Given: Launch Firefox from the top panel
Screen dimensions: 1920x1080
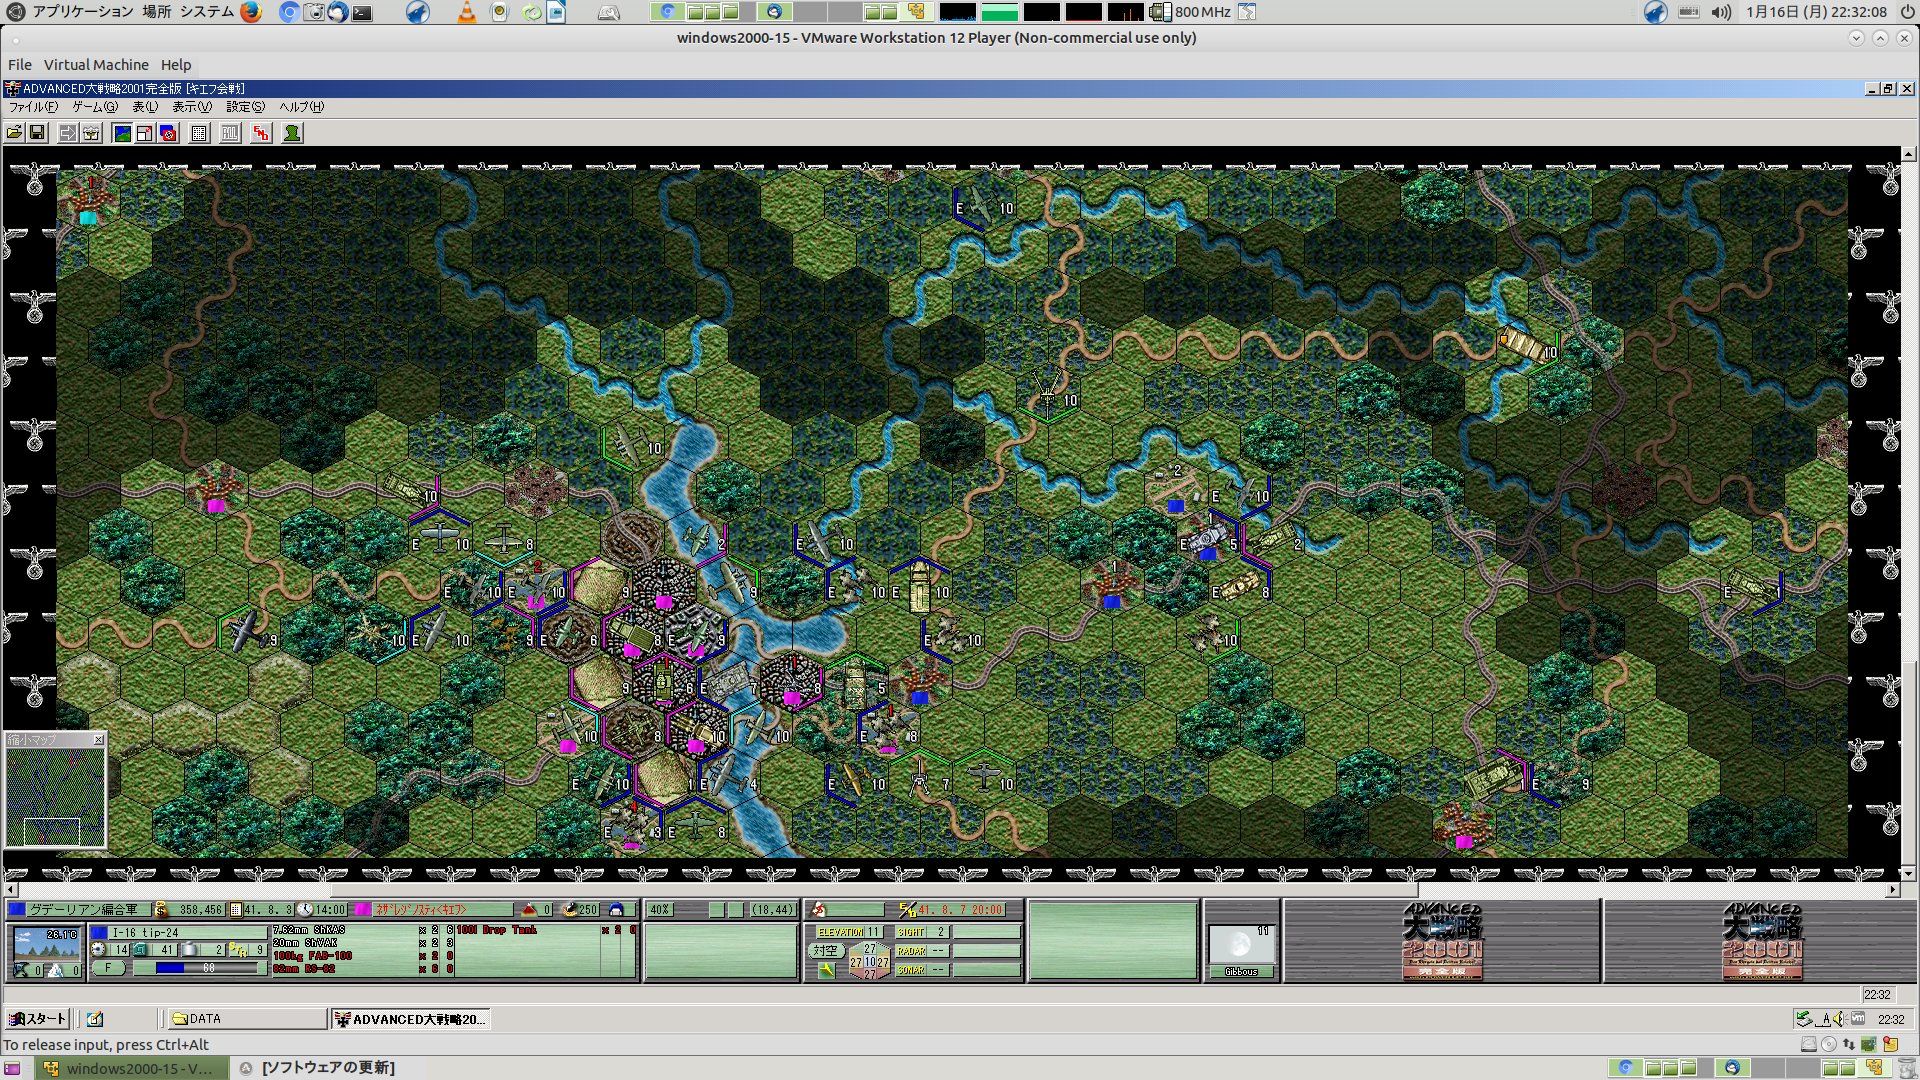Looking at the screenshot, I should pyautogui.click(x=251, y=12).
